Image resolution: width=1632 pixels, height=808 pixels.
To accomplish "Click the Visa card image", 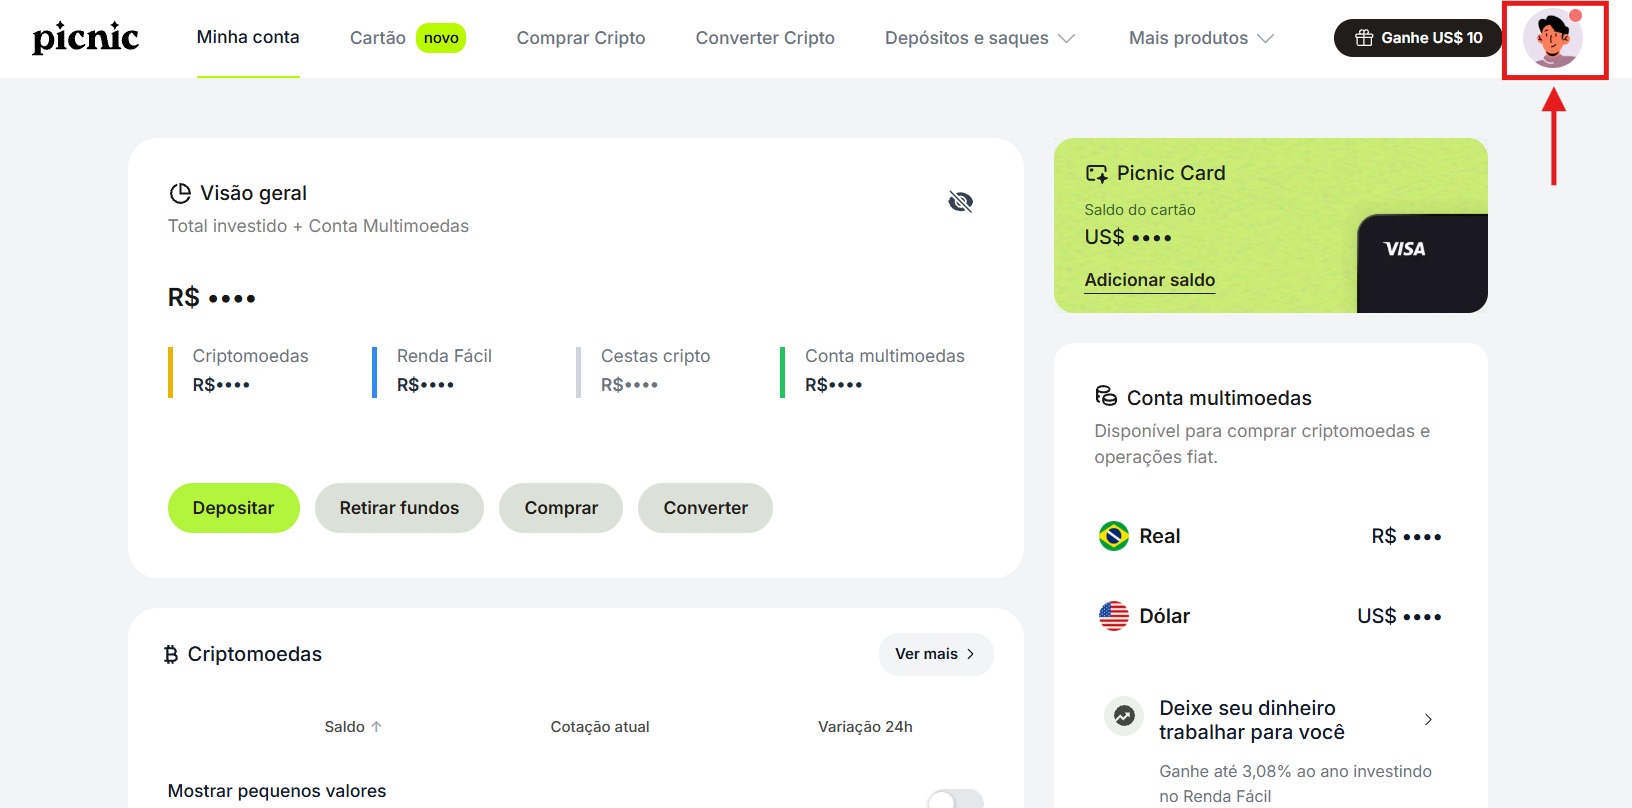I will (x=1421, y=263).
